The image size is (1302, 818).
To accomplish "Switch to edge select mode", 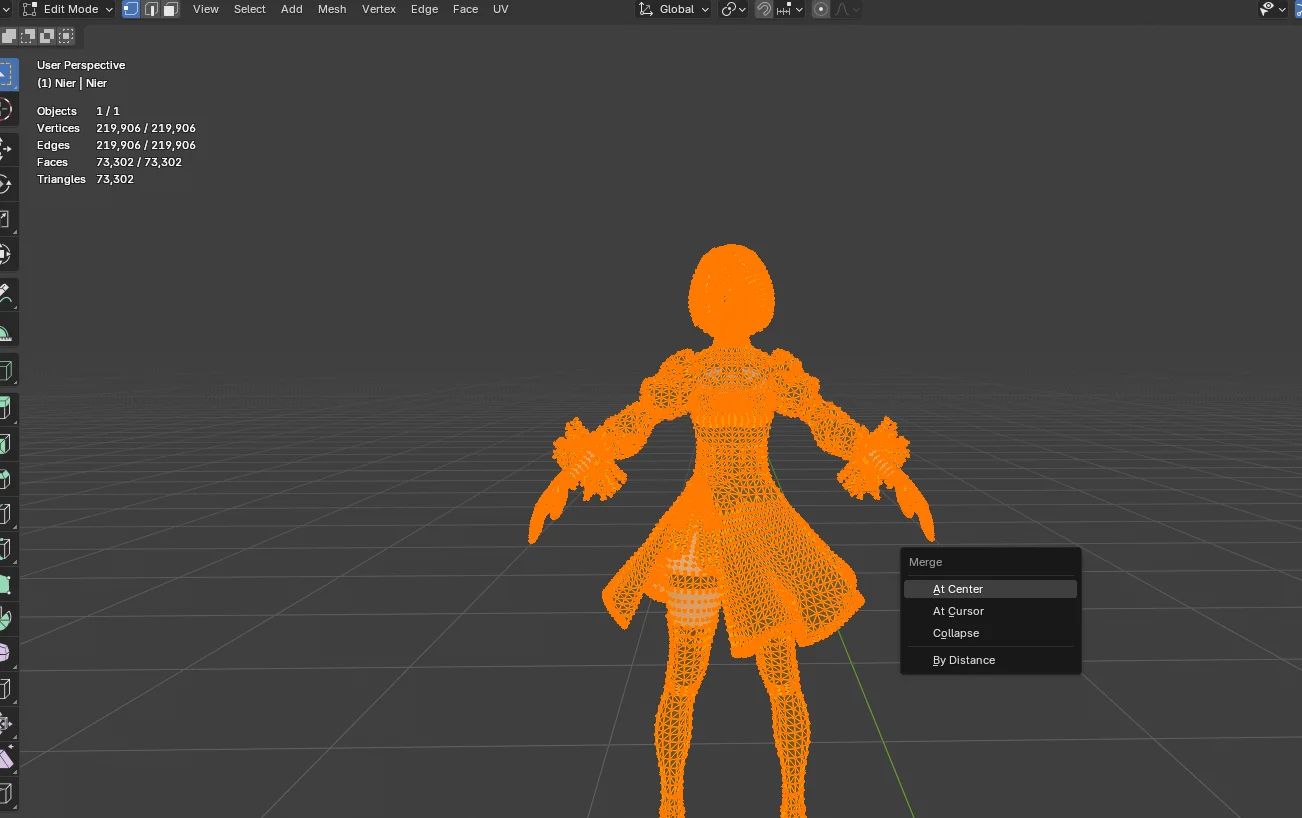I will (151, 9).
